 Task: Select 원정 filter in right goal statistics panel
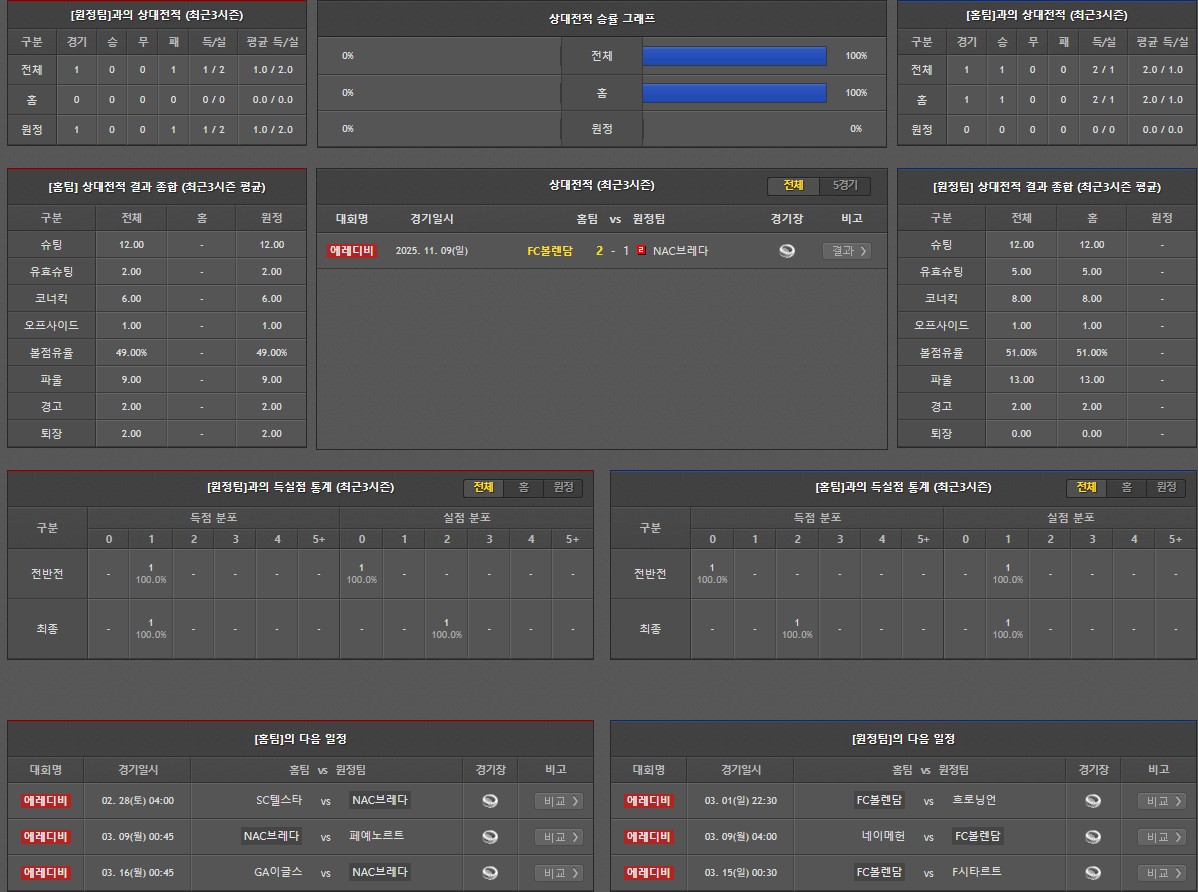[x=1166, y=487]
